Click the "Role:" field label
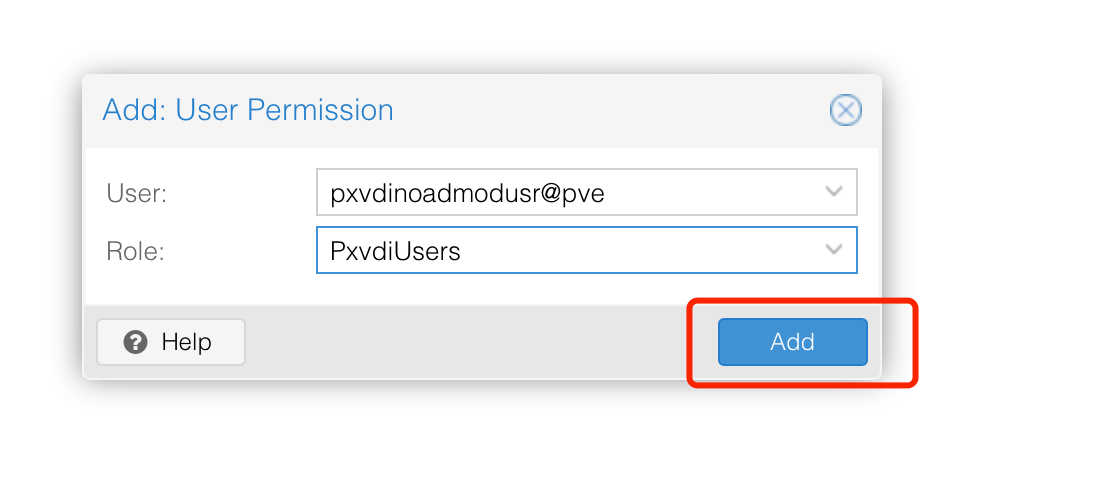This screenshot has width=1104, height=482. point(135,250)
